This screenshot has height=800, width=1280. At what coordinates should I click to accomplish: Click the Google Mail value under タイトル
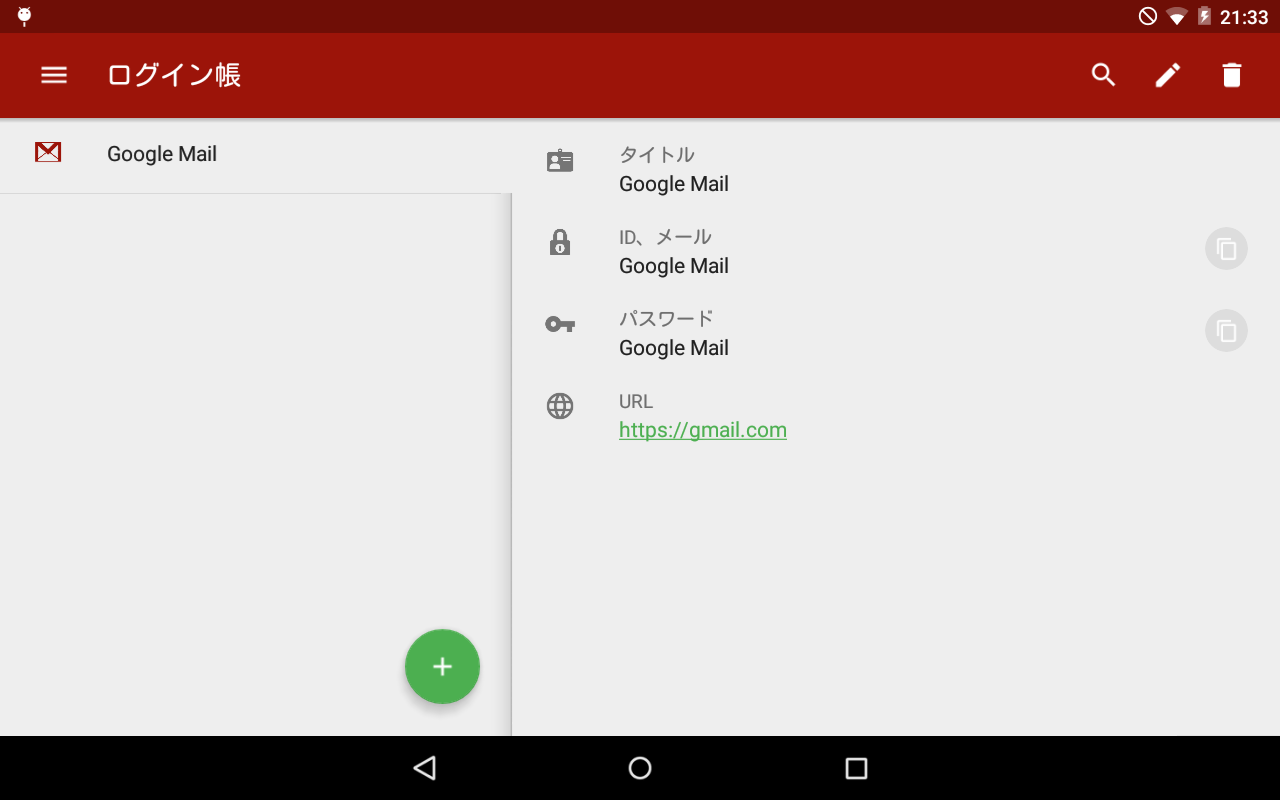coord(674,184)
